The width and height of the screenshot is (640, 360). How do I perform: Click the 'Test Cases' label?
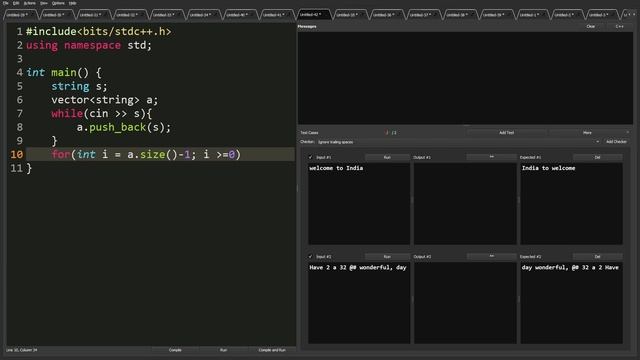309,133
